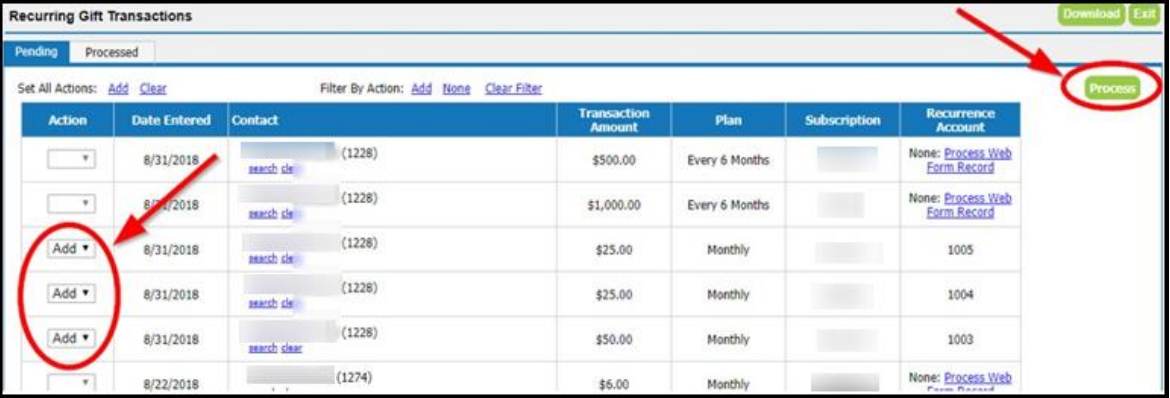Viewport: 1170px width, 398px height.
Task: Click the Transaction Amount column header
Action: point(614,120)
